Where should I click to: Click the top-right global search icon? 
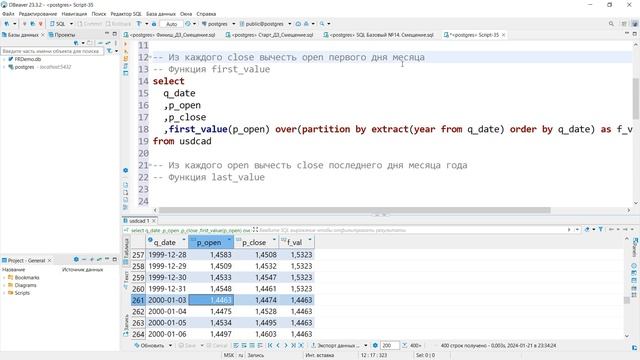(611, 24)
